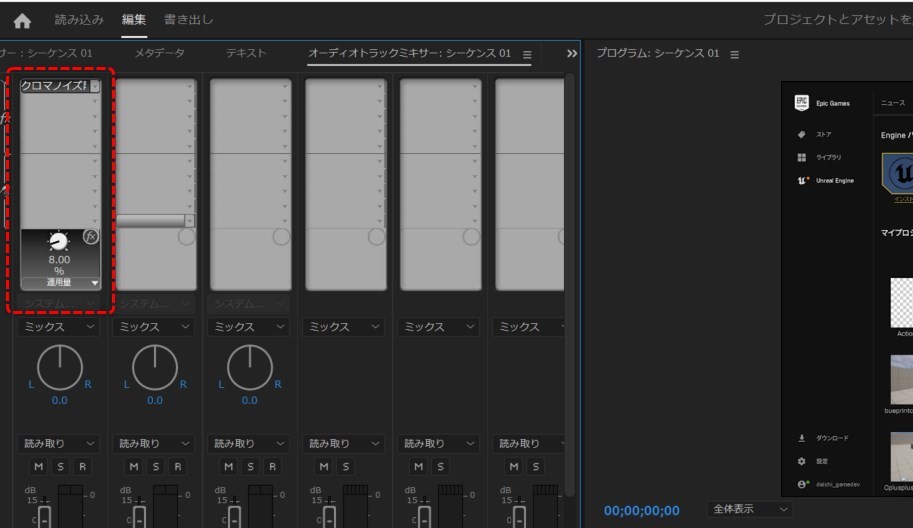The image size is (913, 528).
Task: Mute the third track with its M button
Action: click(229, 466)
